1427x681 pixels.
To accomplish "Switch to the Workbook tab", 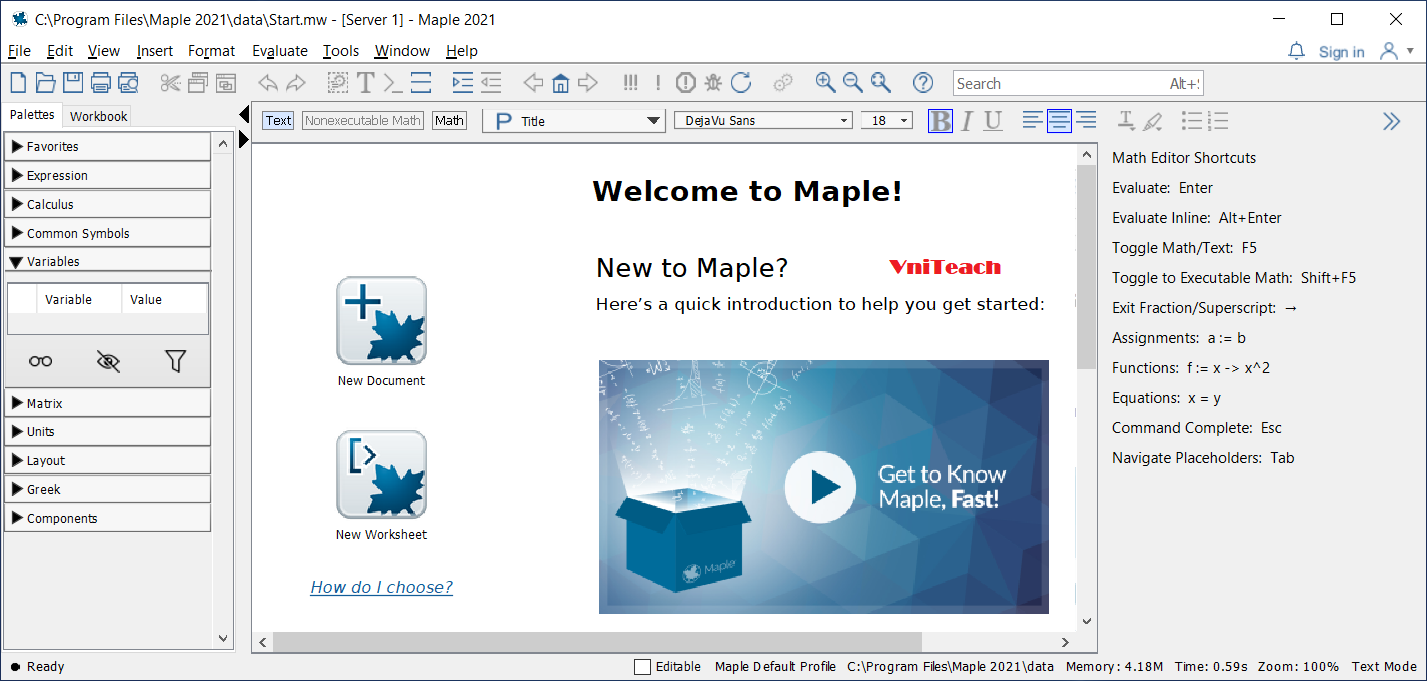I will tap(99, 116).
